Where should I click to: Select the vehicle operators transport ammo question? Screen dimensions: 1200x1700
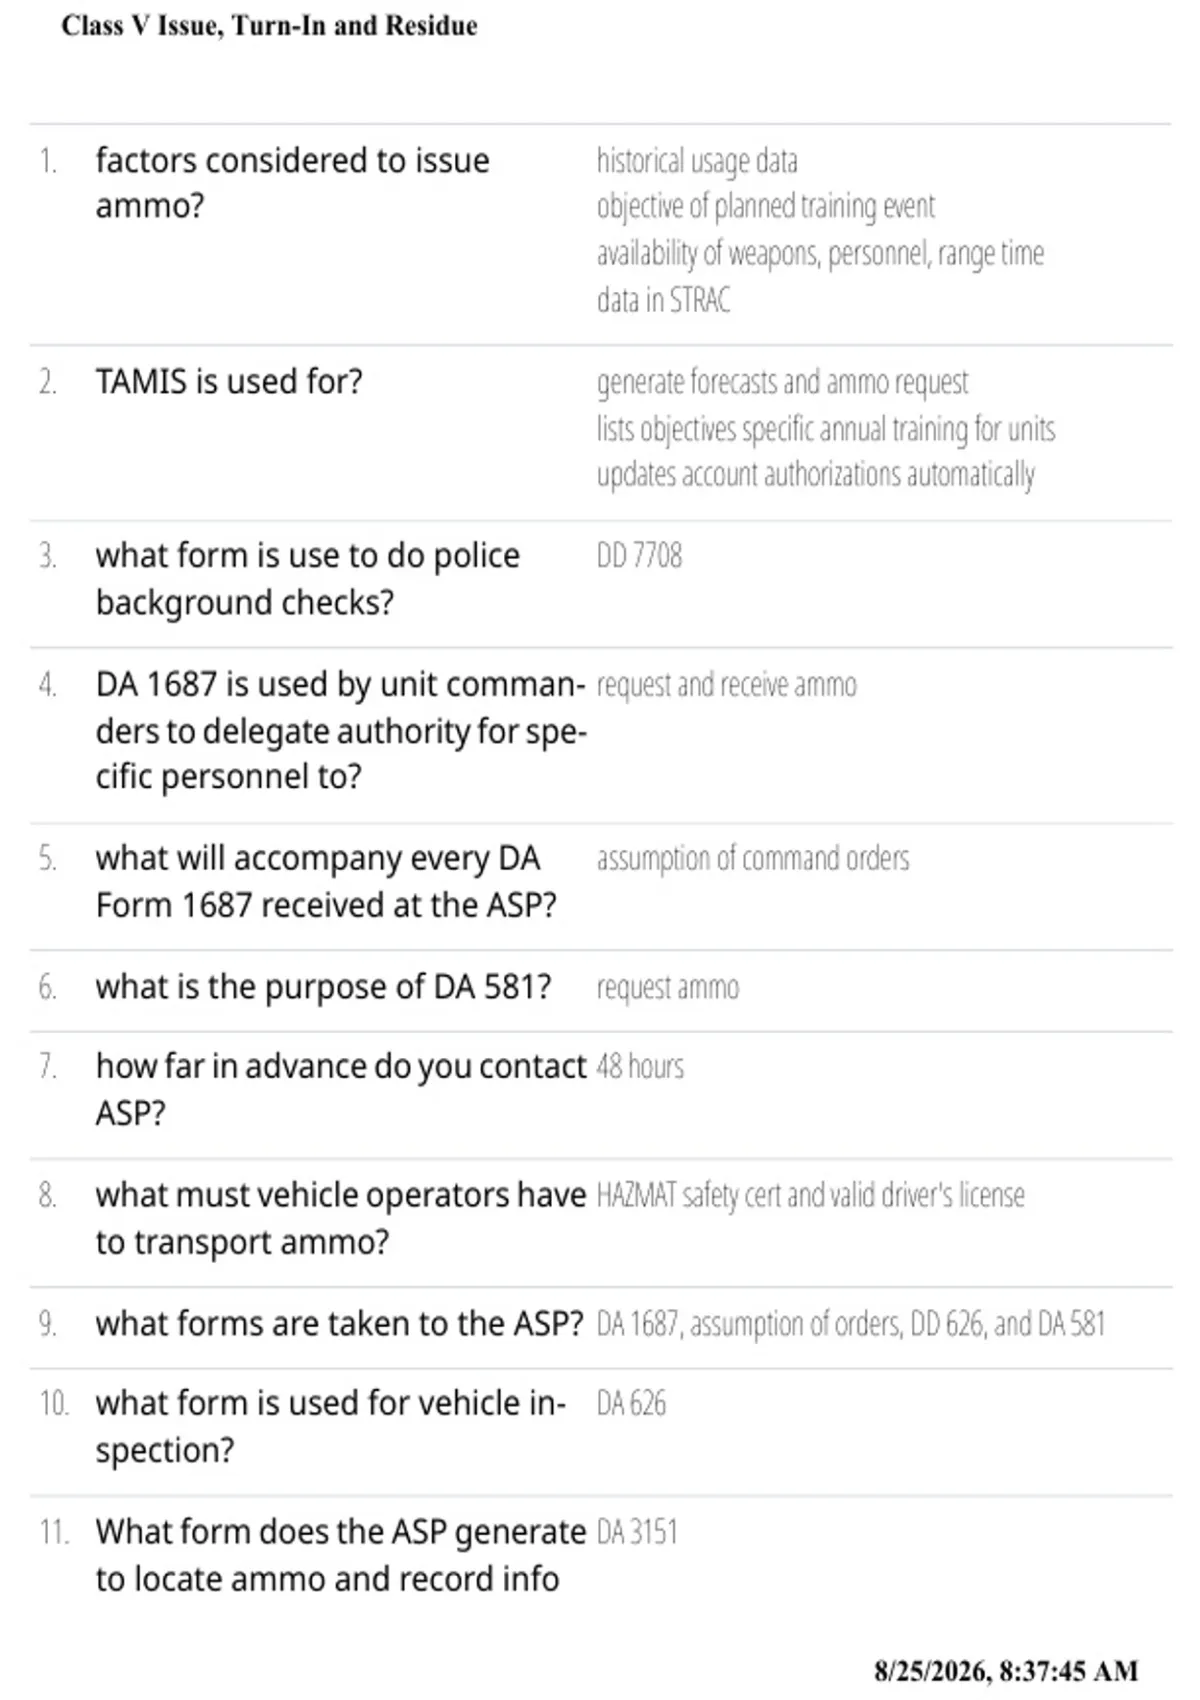pyautogui.click(x=341, y=1218)
